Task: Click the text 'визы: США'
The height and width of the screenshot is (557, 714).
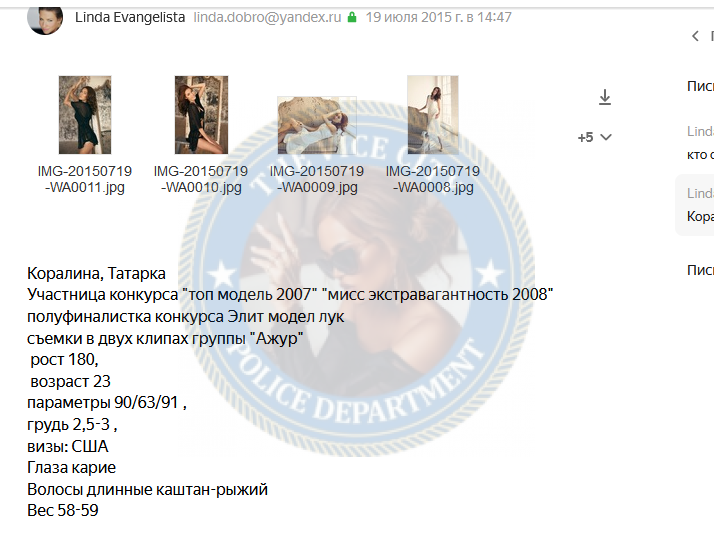Action: click(x=68, y=446)
